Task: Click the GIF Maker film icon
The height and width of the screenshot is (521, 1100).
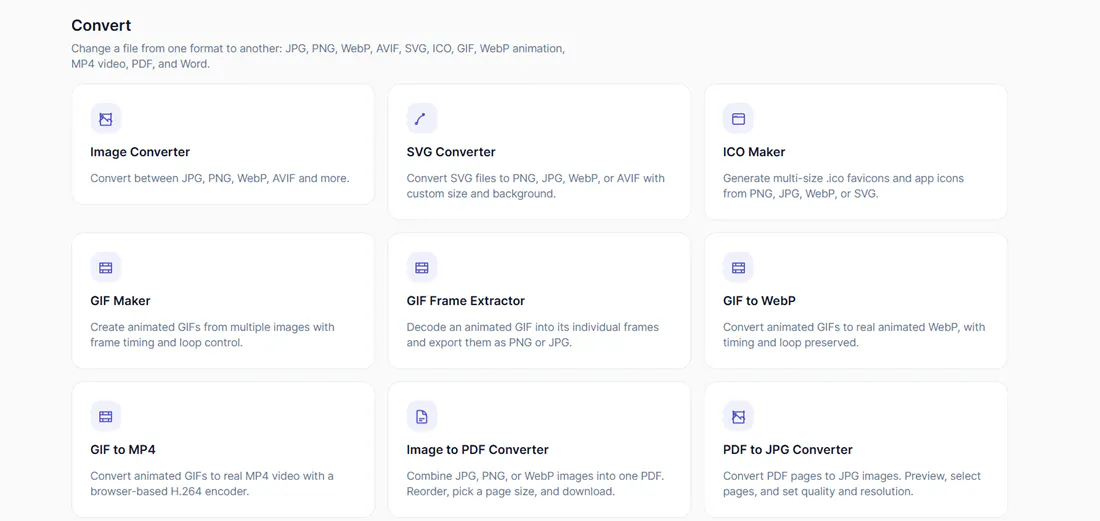Action: pyautogui.click(x=106, y=268)
